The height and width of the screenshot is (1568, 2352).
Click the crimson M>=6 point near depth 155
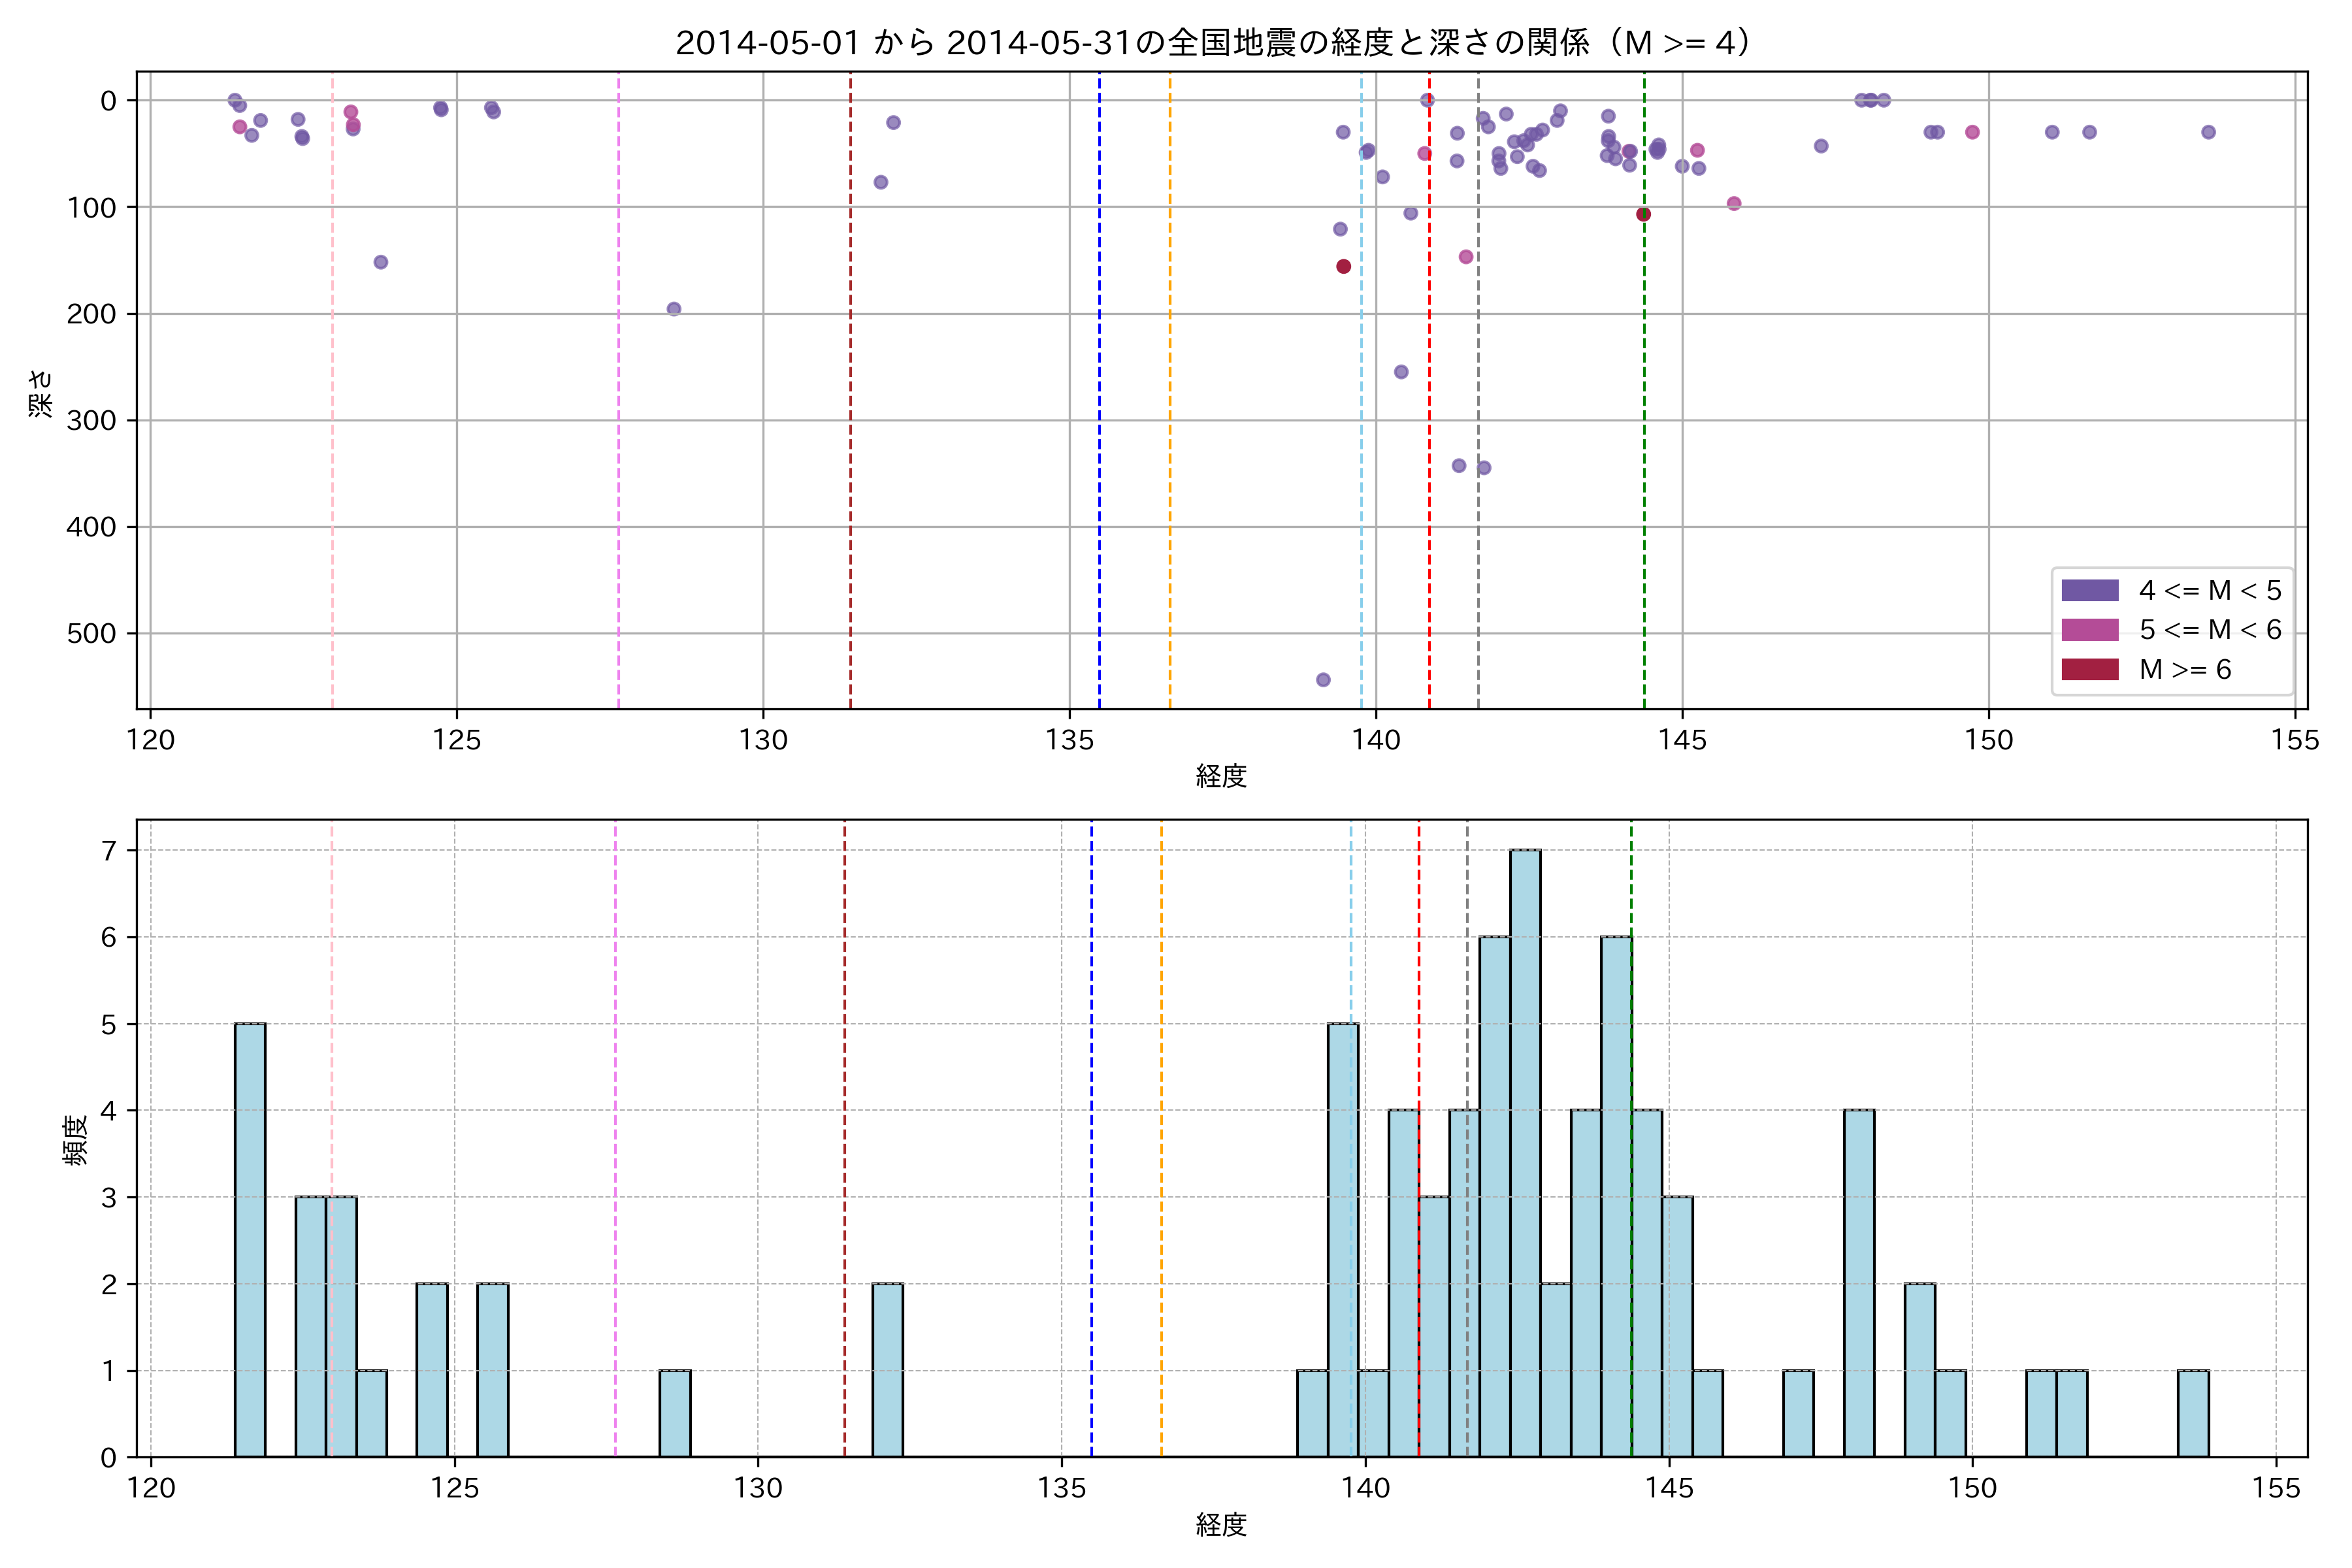pos(1344,266)
